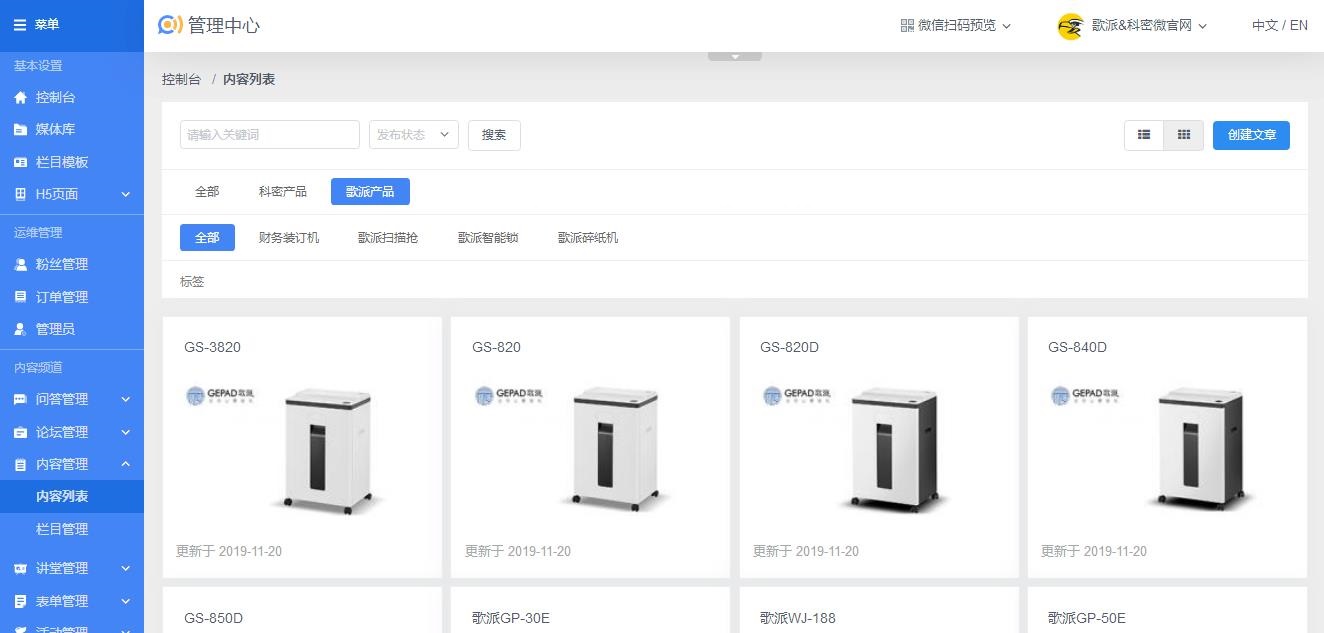Click the icon next to 讲堂管理
Image resolution: width=1324 pixels, height=633 pixels.
pos(20,568)
